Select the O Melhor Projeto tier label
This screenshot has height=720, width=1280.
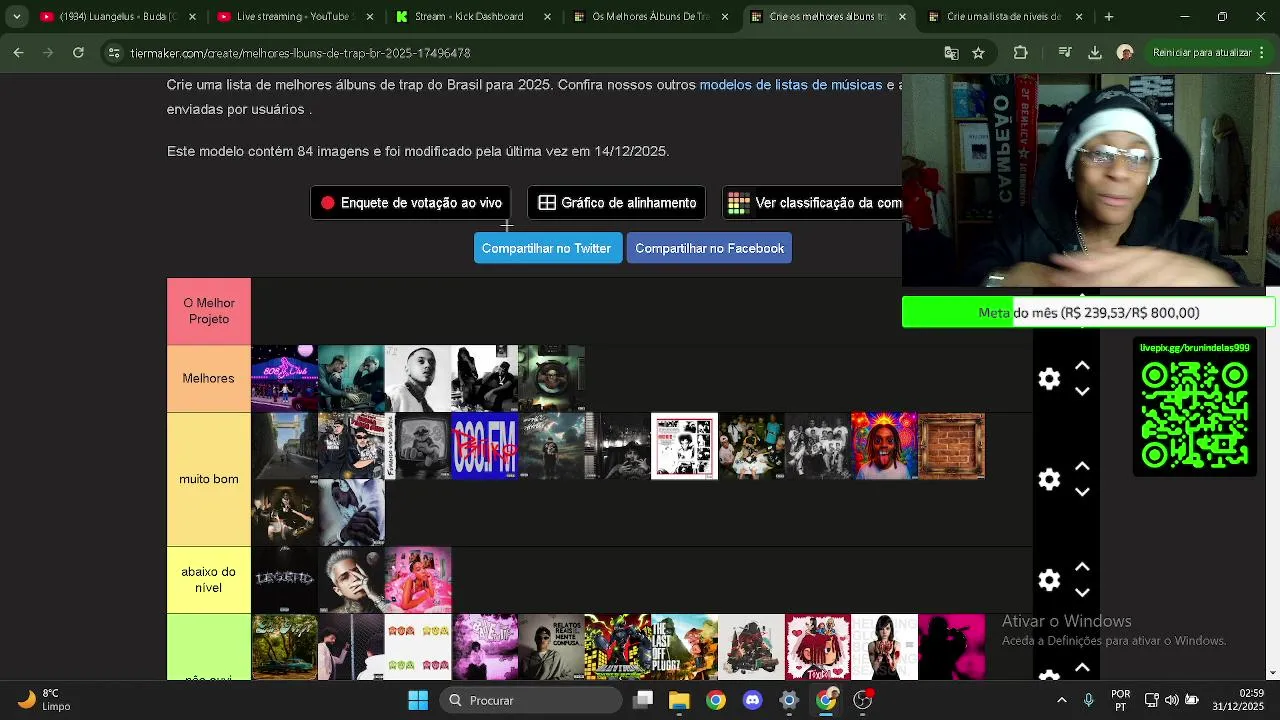[209, 311]
